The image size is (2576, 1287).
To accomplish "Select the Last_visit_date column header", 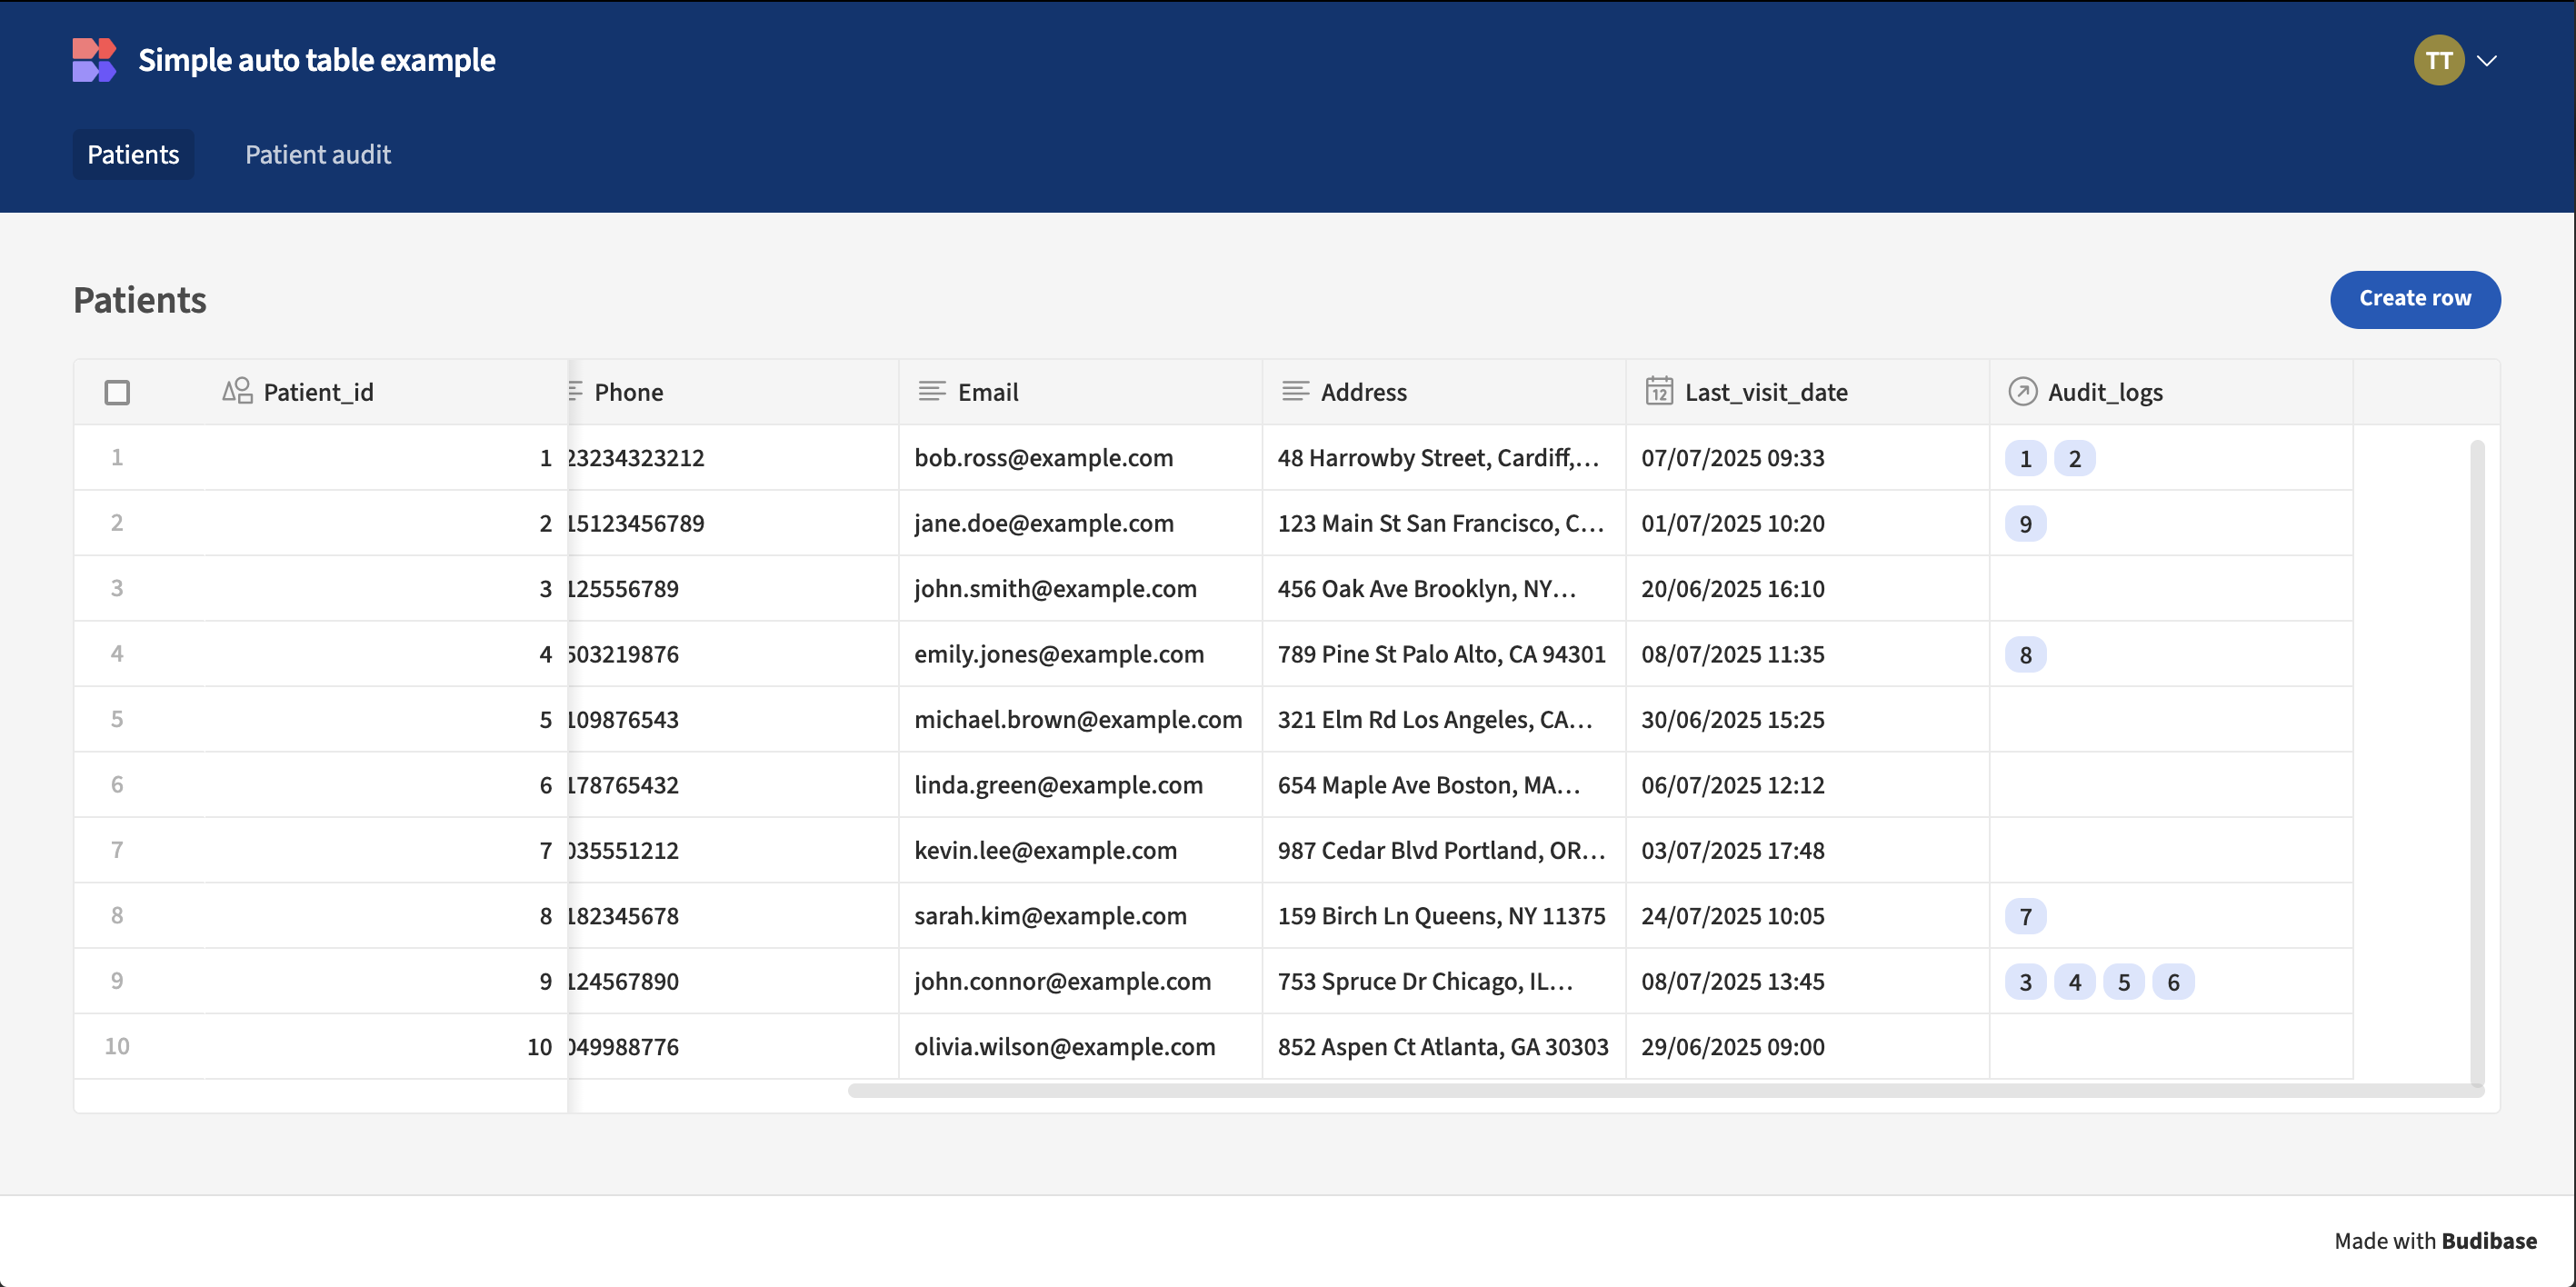I will click(1807, 392).
